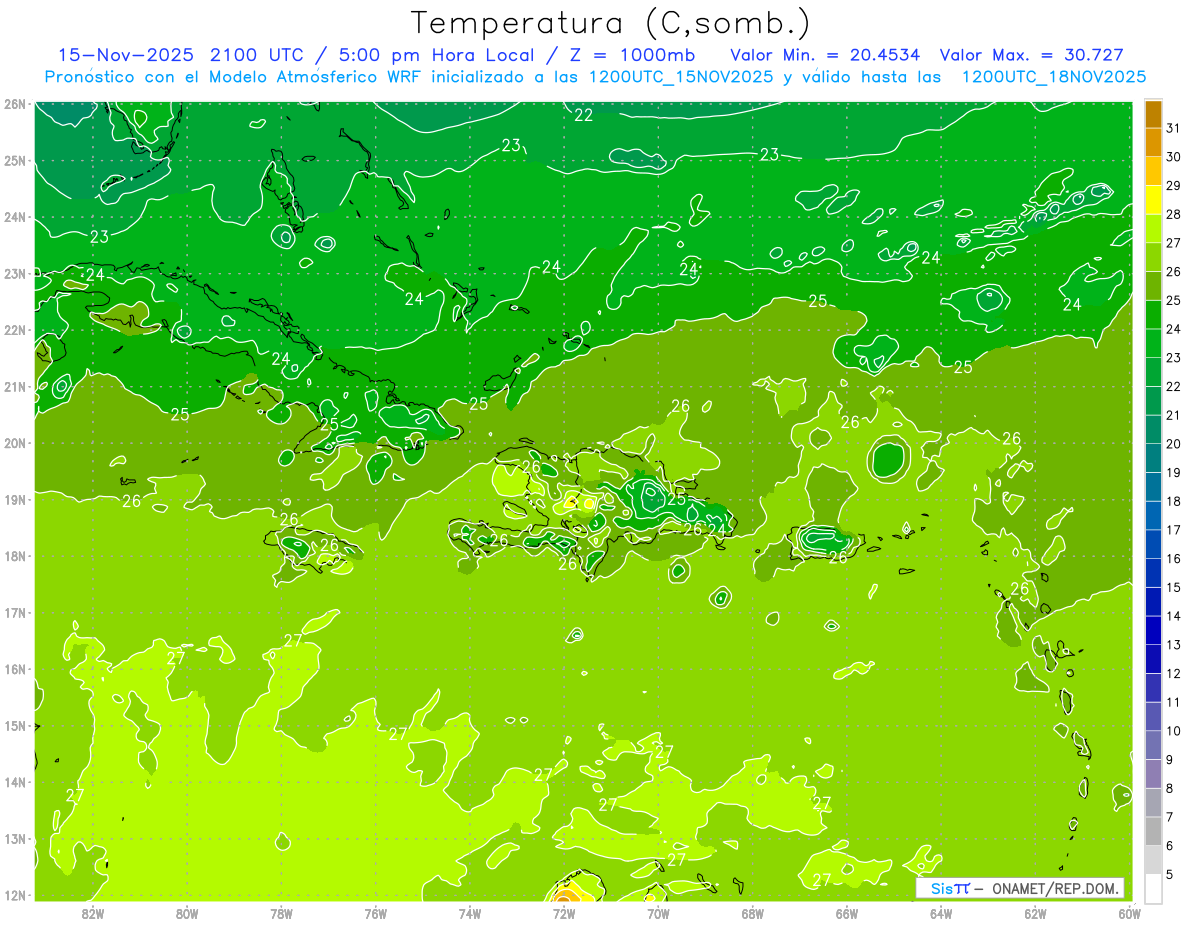Select the 68W longitude axis label
1200x927 pixels.
(753, 913)
